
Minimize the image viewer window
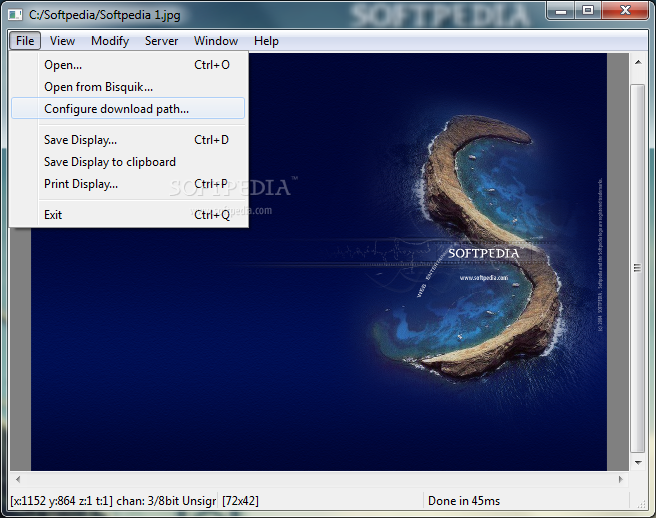click(x=561, y=11)
